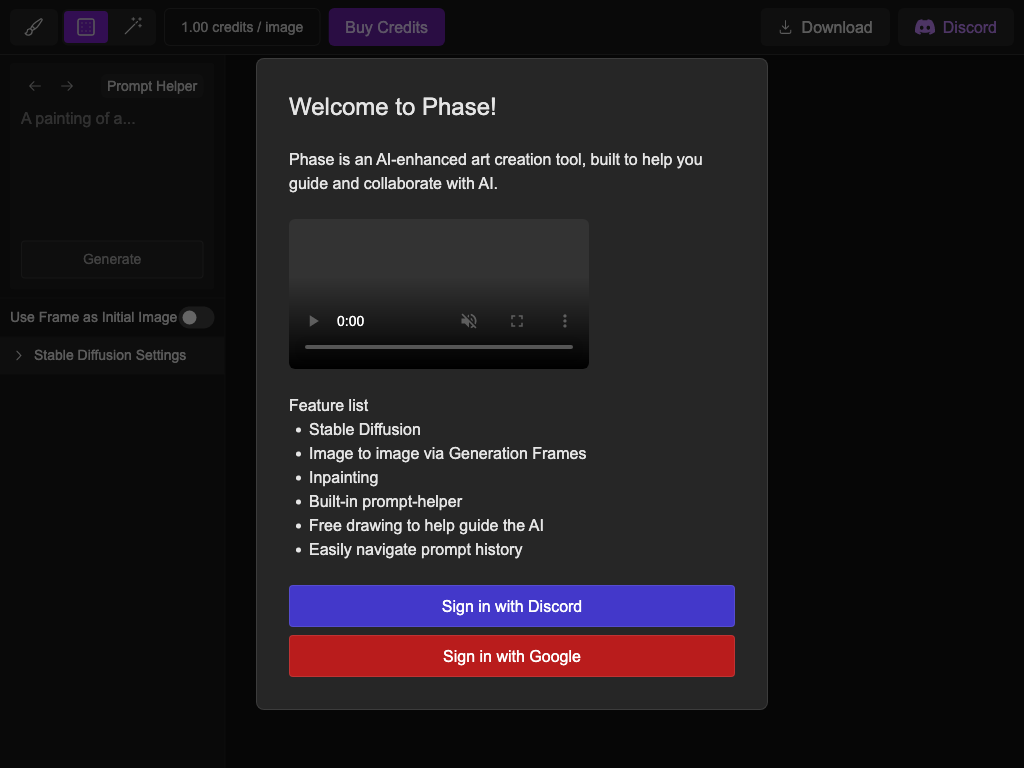1024x768 pixels.
Task: Click the 0:00 video timestamp
Action: [350, 321]
